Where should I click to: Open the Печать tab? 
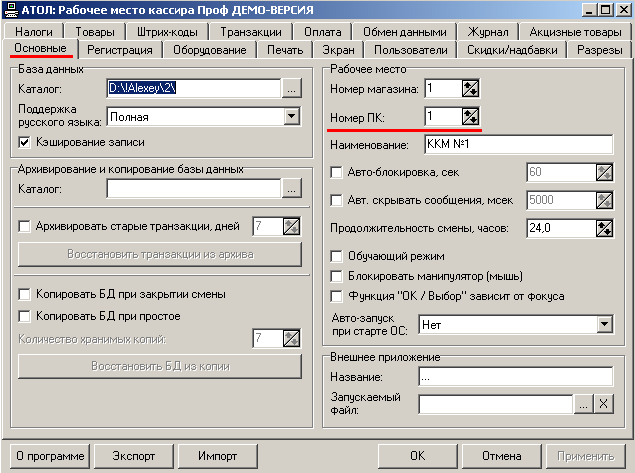pyautogui.click(x=285, y=50)
